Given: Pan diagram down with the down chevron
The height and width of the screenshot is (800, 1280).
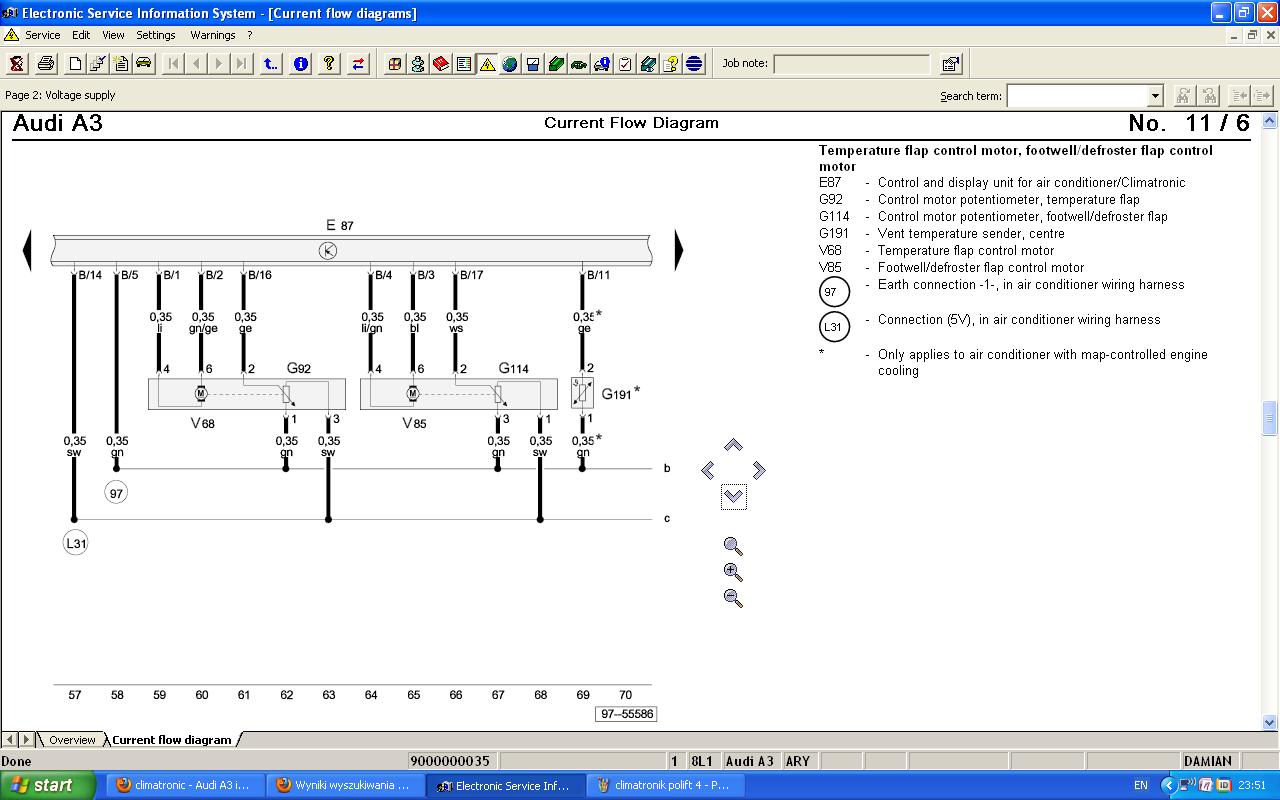Looking at the screenshot, I should pos(733,496).
